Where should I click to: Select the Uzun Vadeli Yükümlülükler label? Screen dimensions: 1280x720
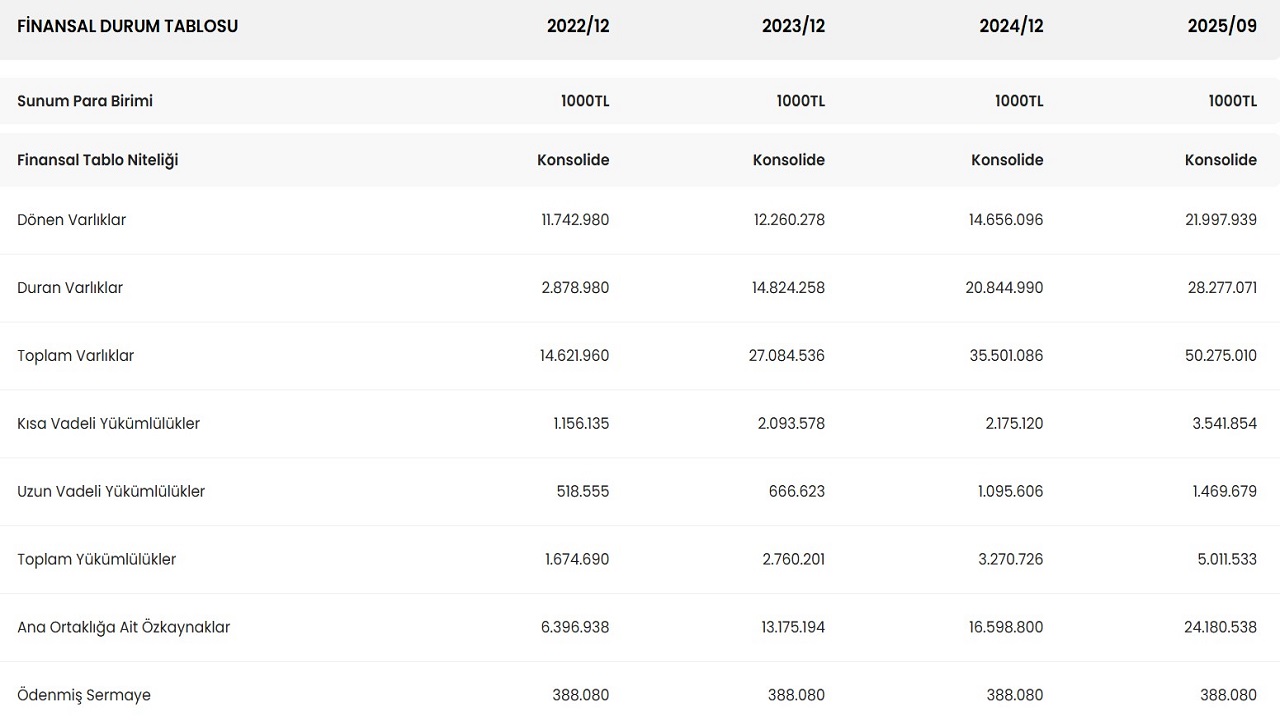[111, 492]
